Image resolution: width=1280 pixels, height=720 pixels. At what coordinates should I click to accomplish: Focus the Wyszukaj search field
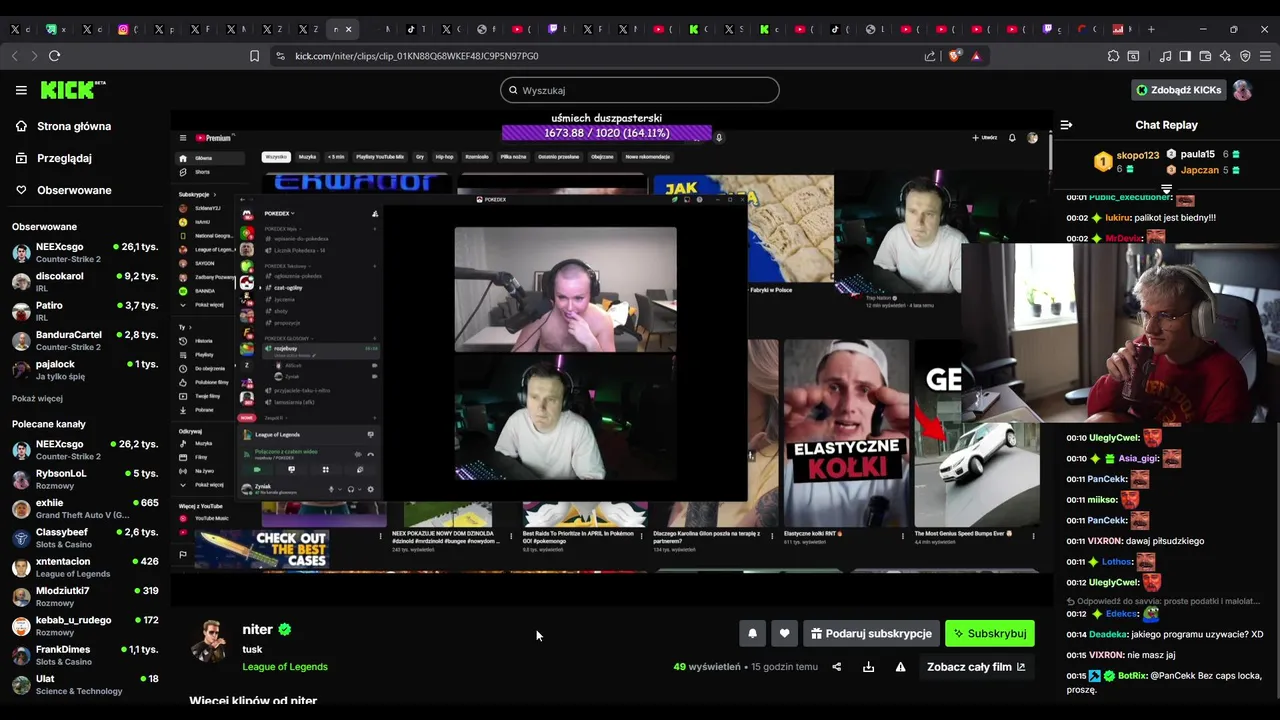point(640,90)
